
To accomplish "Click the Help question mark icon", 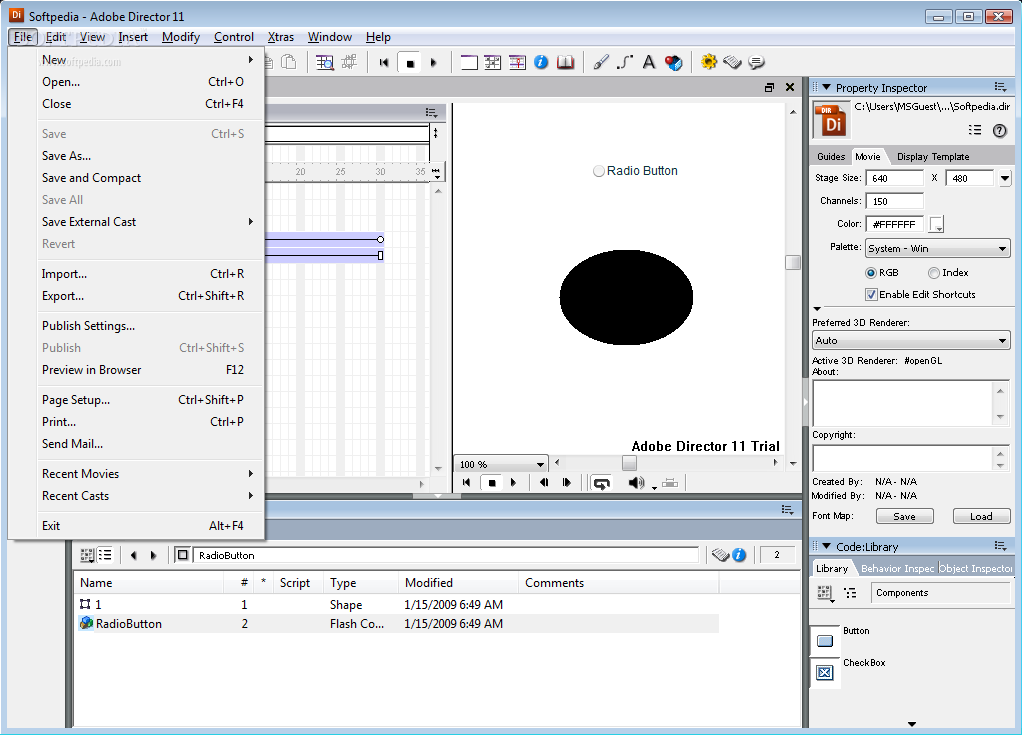I will (999, 130).
